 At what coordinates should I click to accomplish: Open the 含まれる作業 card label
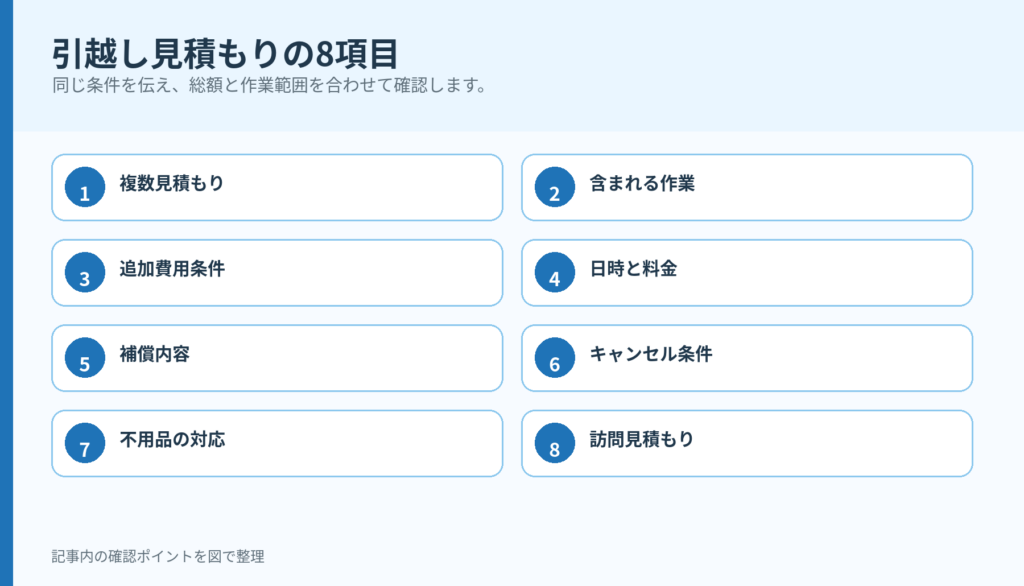[642, 184]
